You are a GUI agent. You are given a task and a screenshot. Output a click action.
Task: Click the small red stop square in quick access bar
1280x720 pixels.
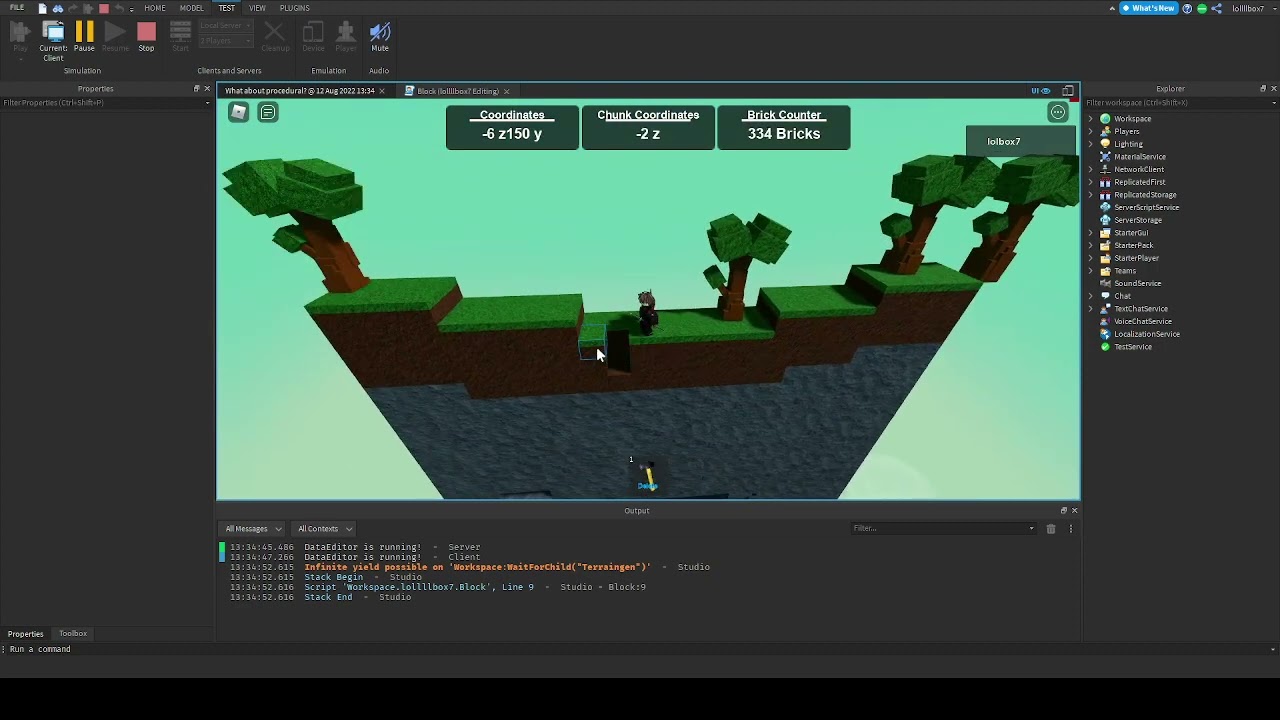point(103,8)
